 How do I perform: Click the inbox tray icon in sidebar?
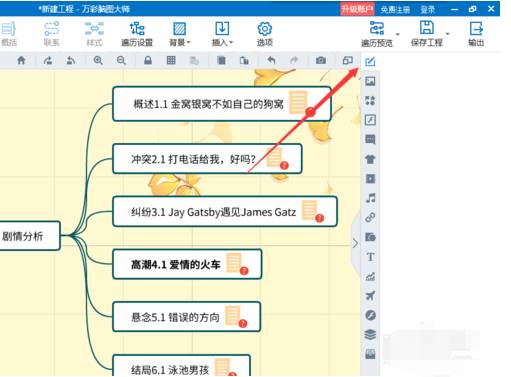[370, 354]
